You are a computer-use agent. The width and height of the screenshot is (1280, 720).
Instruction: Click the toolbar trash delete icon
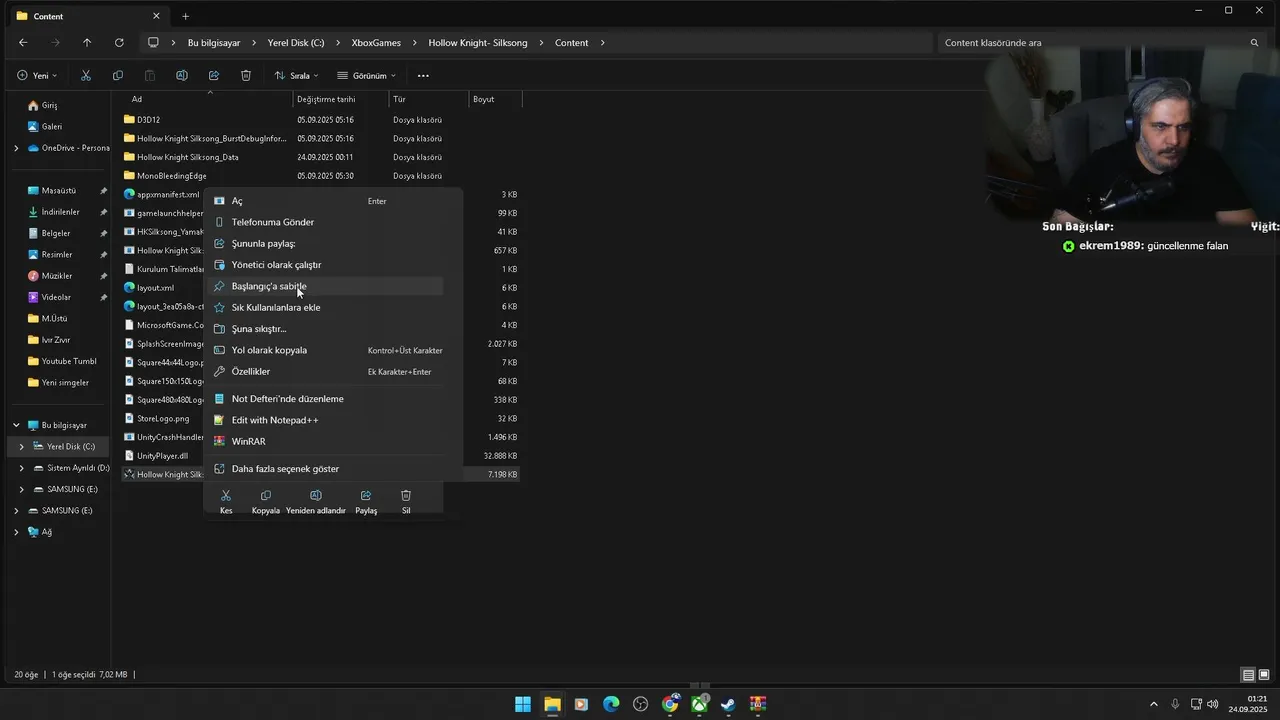pyautogui.click(x=246, y=75)
